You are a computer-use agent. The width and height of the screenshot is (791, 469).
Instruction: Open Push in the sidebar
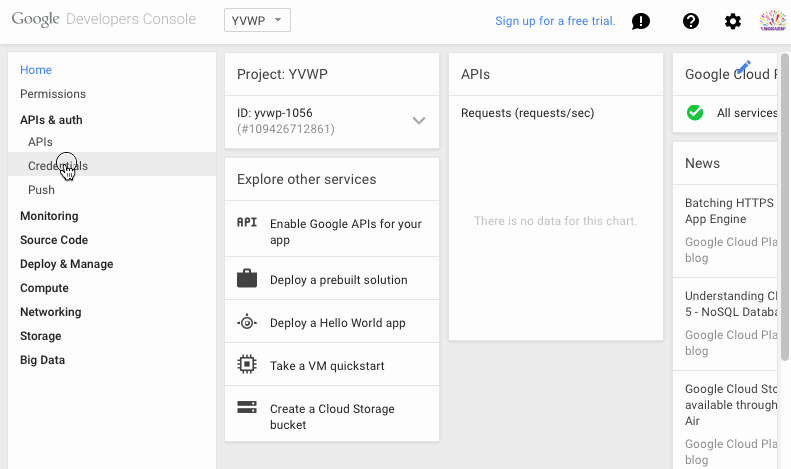click(41, 190)
